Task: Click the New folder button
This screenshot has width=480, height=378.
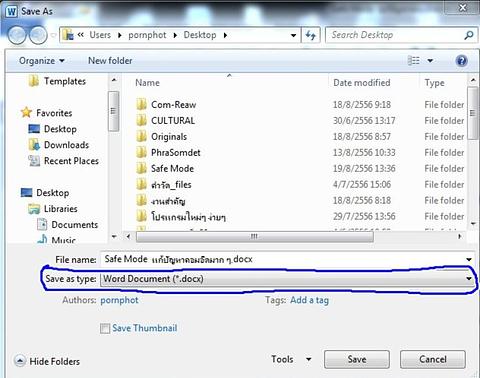Action: pyautogui.click(x=110, y=61)
